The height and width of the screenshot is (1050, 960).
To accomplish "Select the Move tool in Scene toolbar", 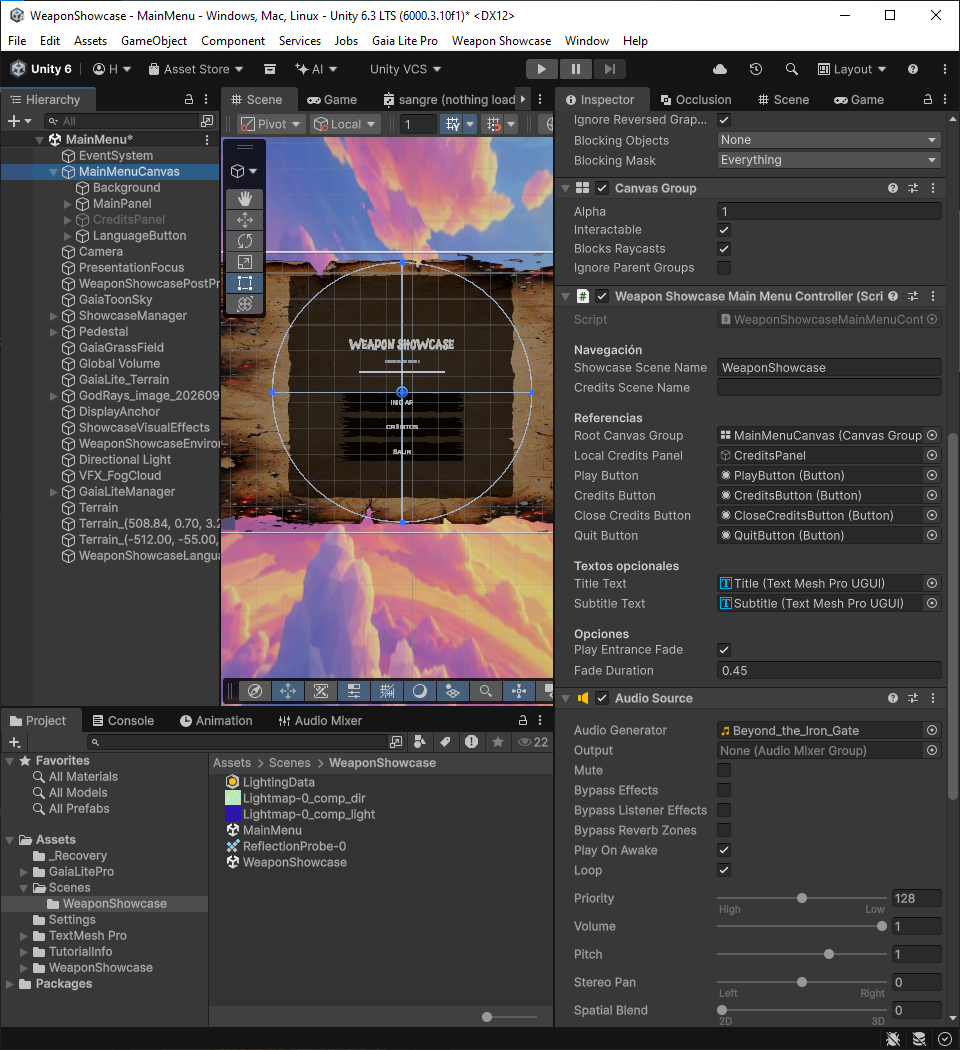I will point(245,220).
